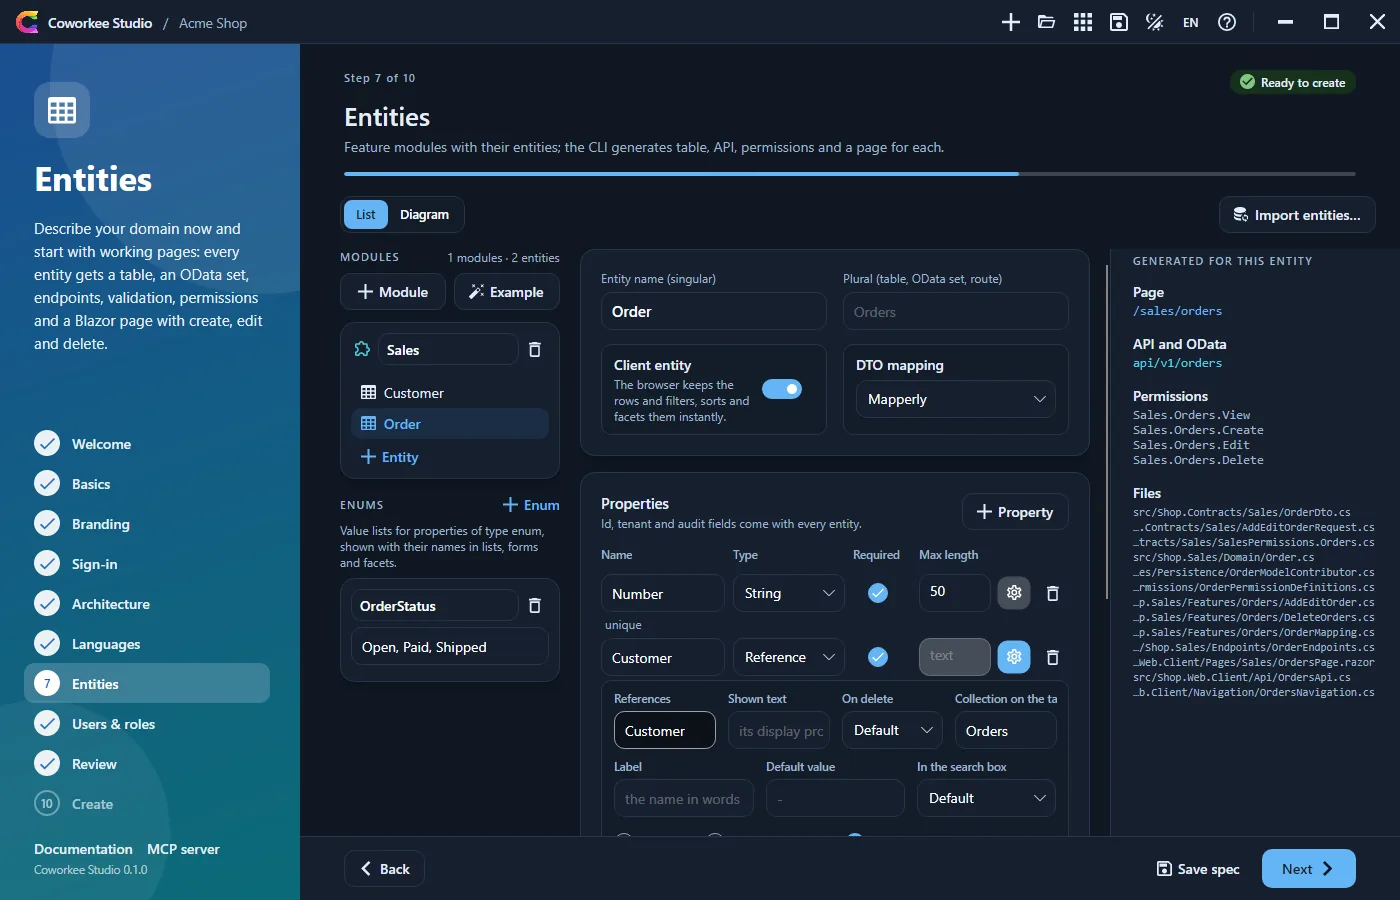Toggle the light/dark theme icon

(1155, 22)
